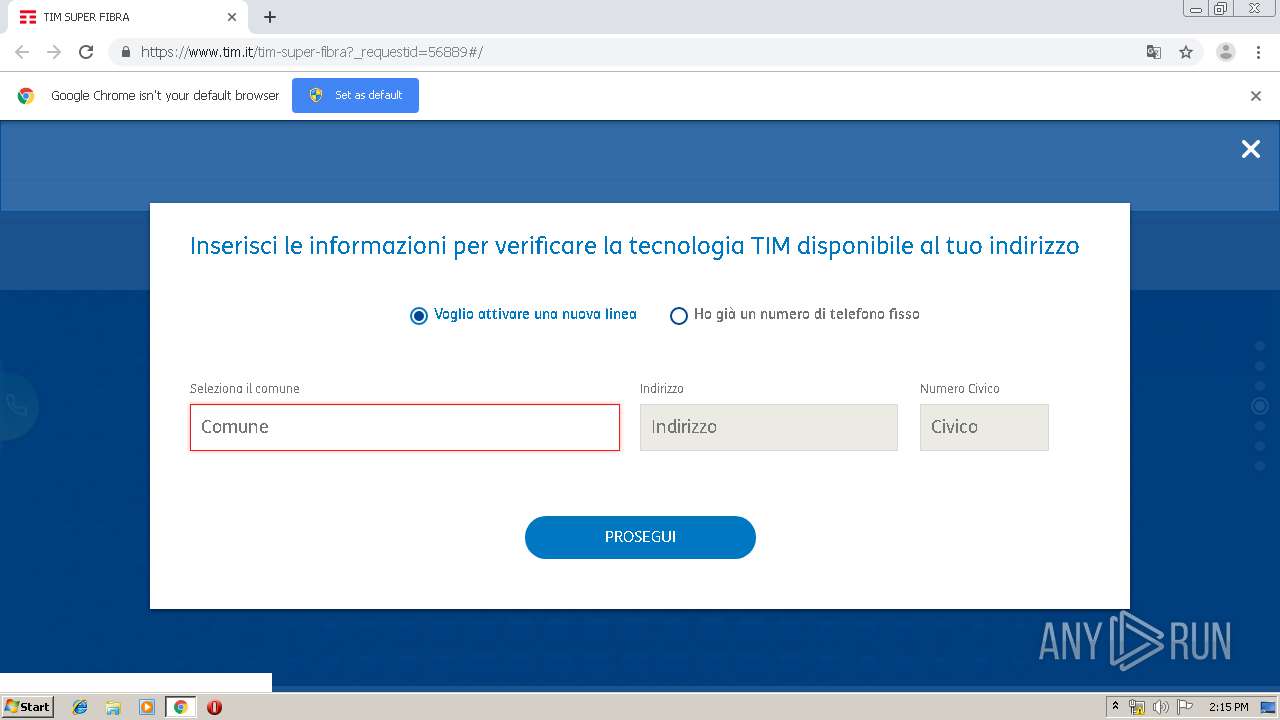Image resolution: width=1280 pixels, height=720 pixels.
Task: View site security lock info
Action: (126, 52)
